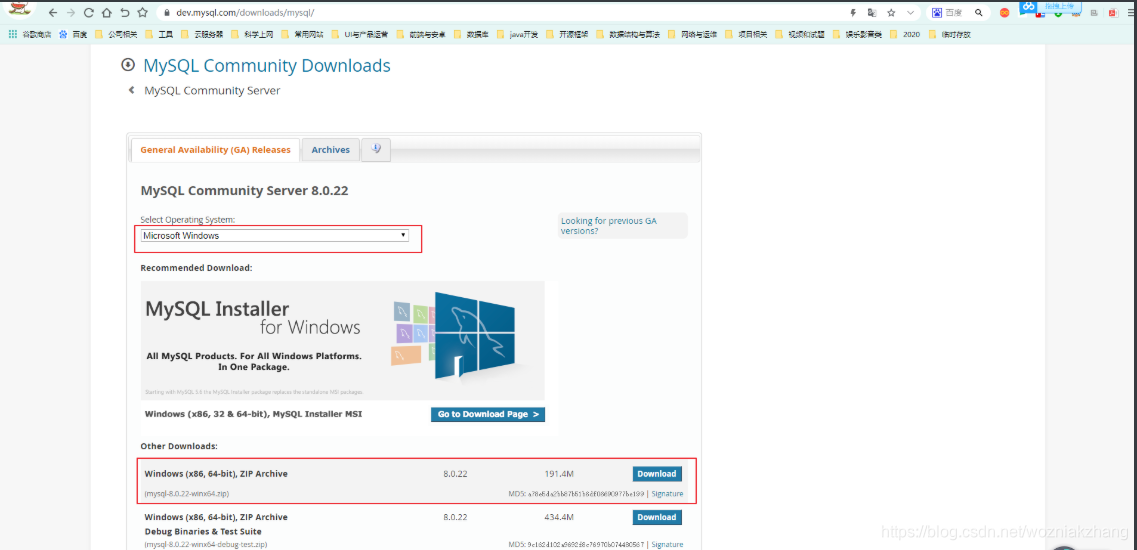This screenshot has width=1137, height=550.
Task: Click the browser forward arrow
Action: pyautogui.click(x=70, y=12)
